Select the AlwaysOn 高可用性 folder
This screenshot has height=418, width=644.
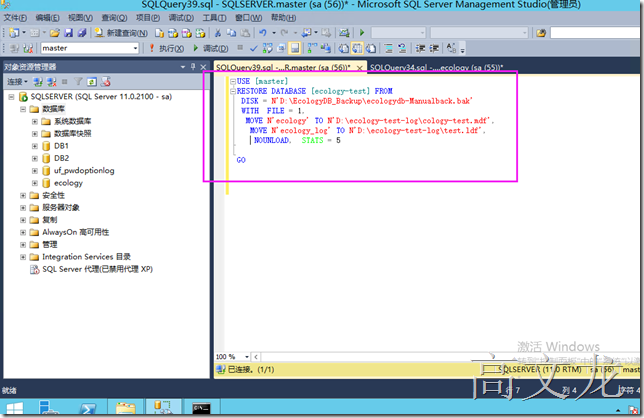76,232
